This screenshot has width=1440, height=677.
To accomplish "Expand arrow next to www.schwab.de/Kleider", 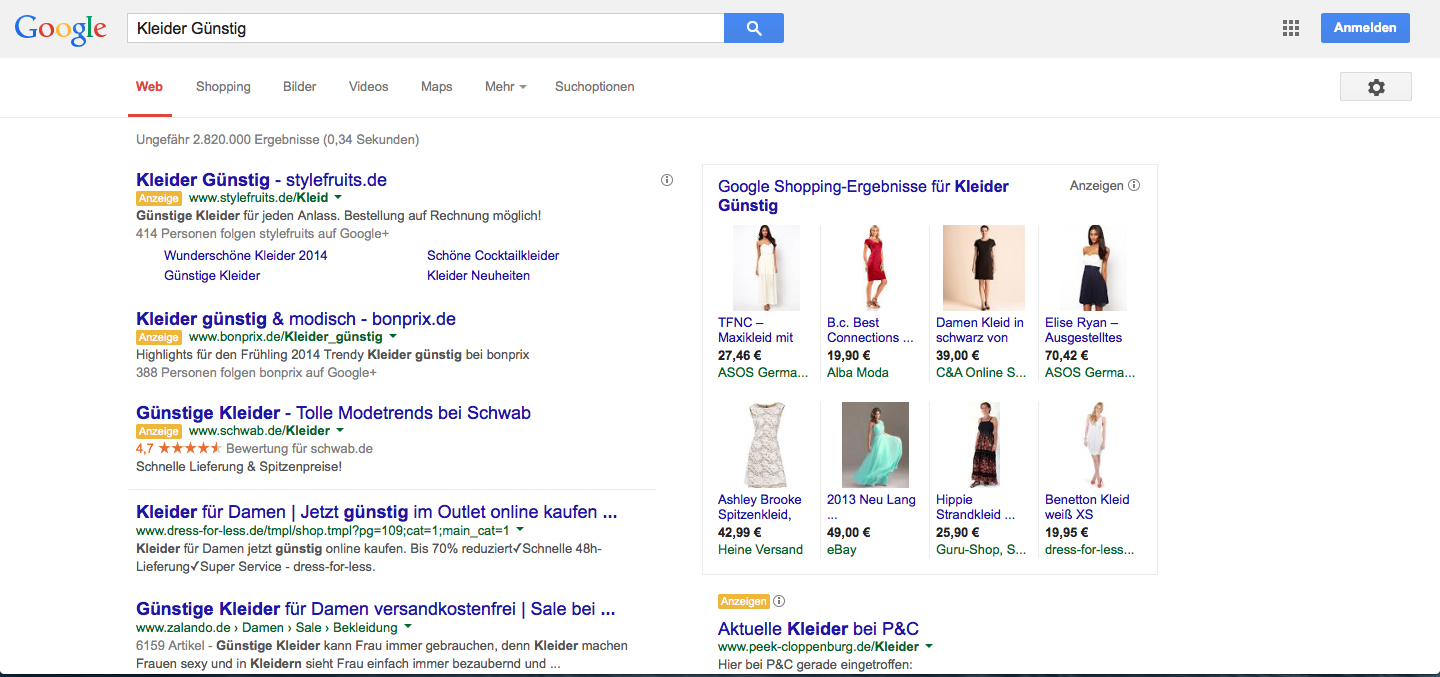I will coord(340,431).
